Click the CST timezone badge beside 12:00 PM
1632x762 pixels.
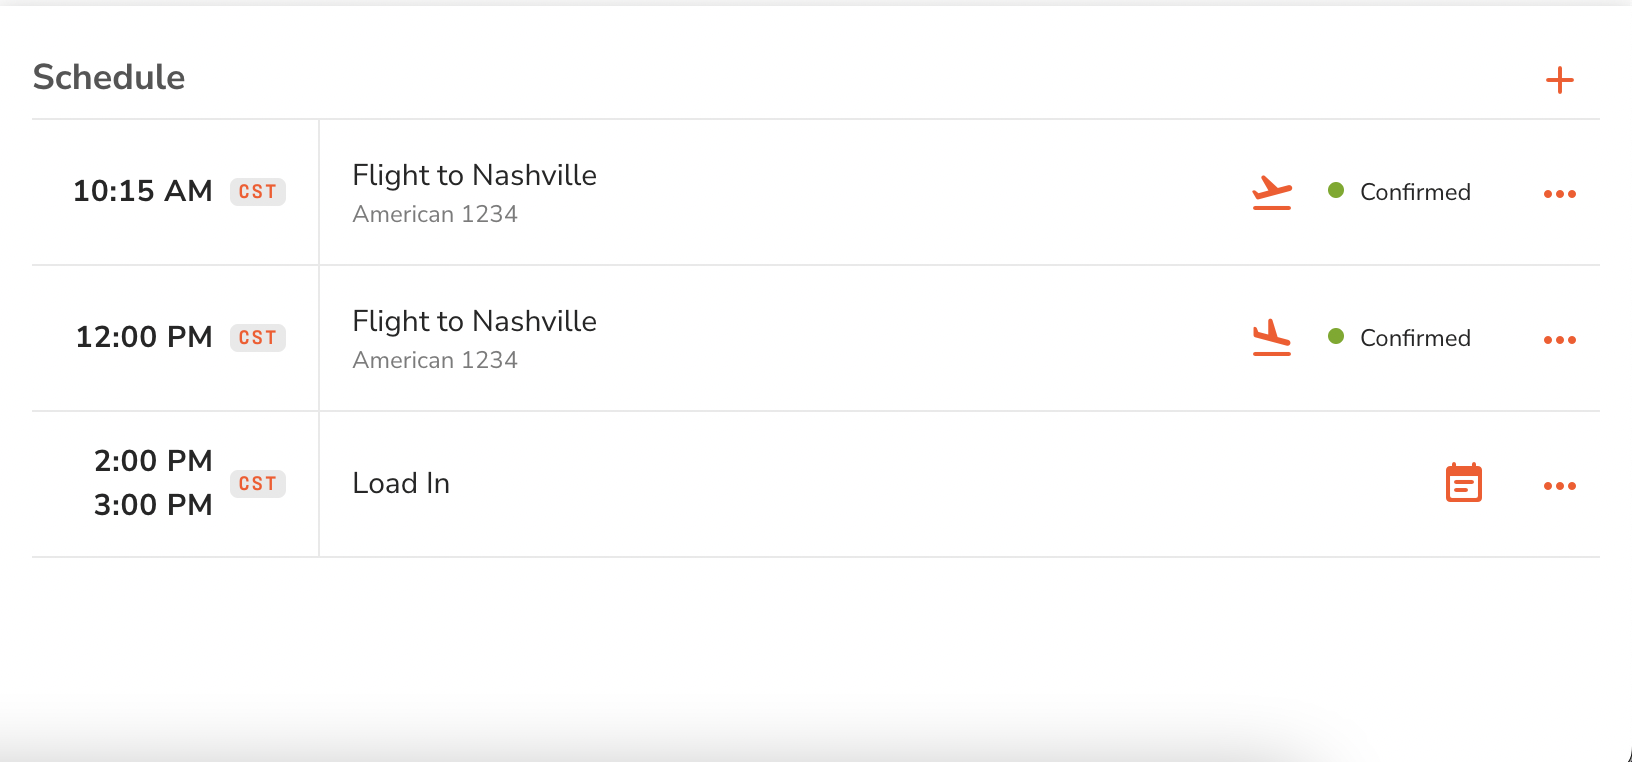tap(258, 338)
